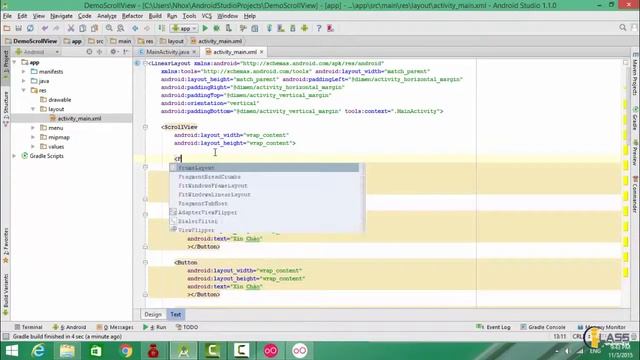
Task: Click the Paste icon in toolbar
Action: (94, 28)
